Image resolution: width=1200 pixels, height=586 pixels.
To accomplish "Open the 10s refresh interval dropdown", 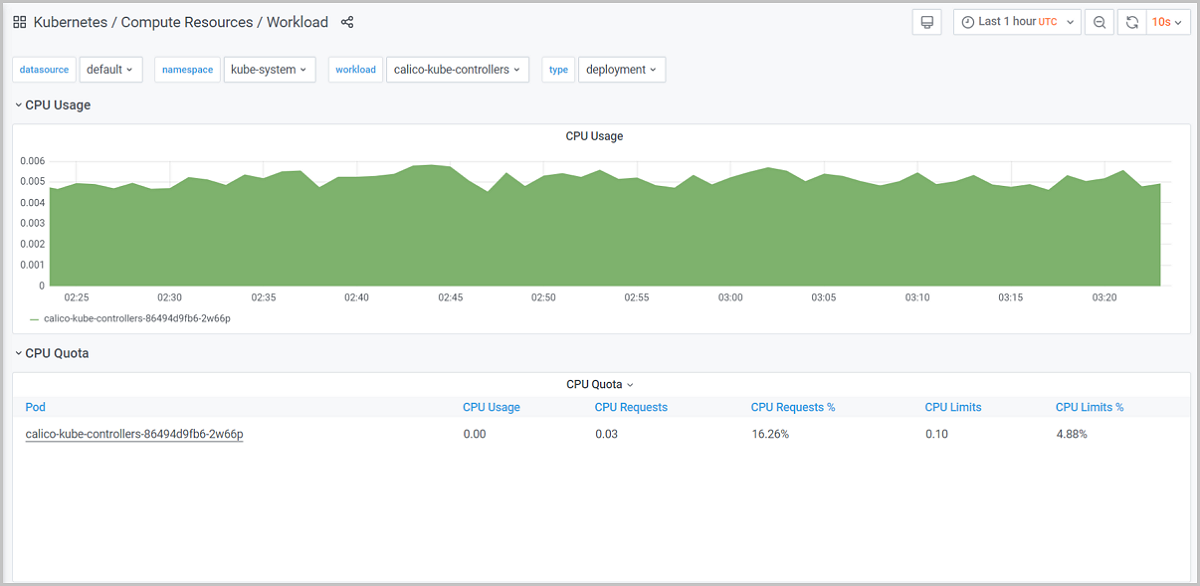I will tap(1166, 22).
